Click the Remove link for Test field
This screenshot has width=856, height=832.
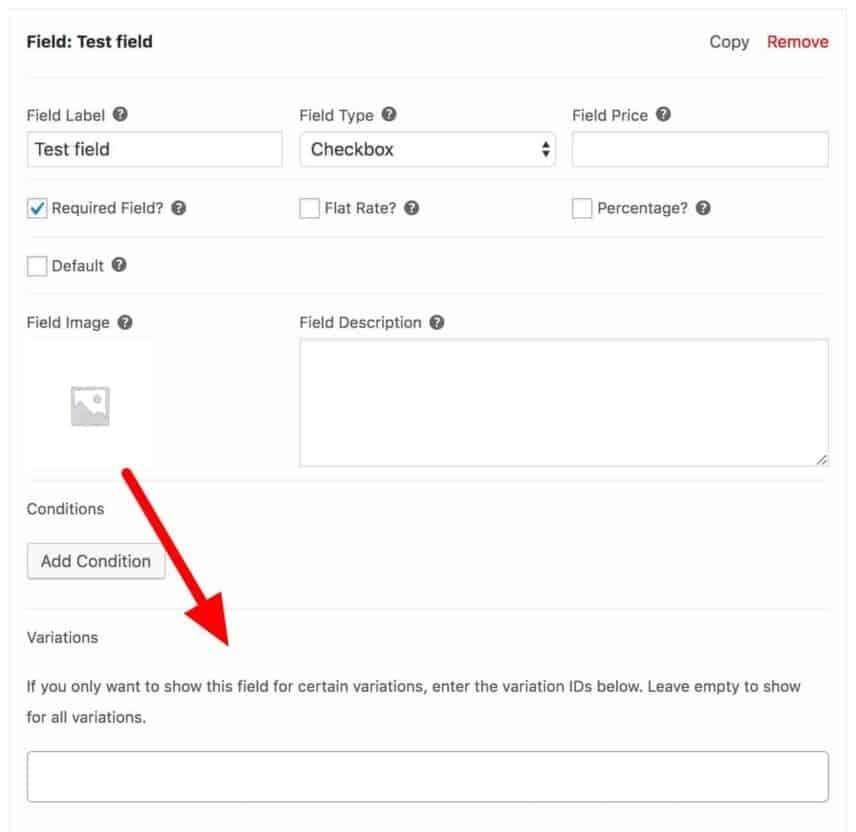click(797, 42)
